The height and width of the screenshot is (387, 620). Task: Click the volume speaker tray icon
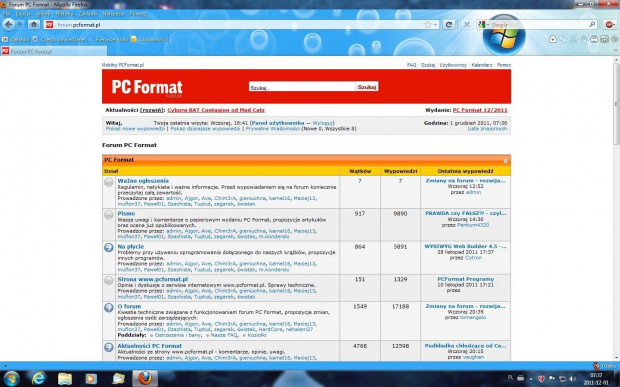pos(572,379)
